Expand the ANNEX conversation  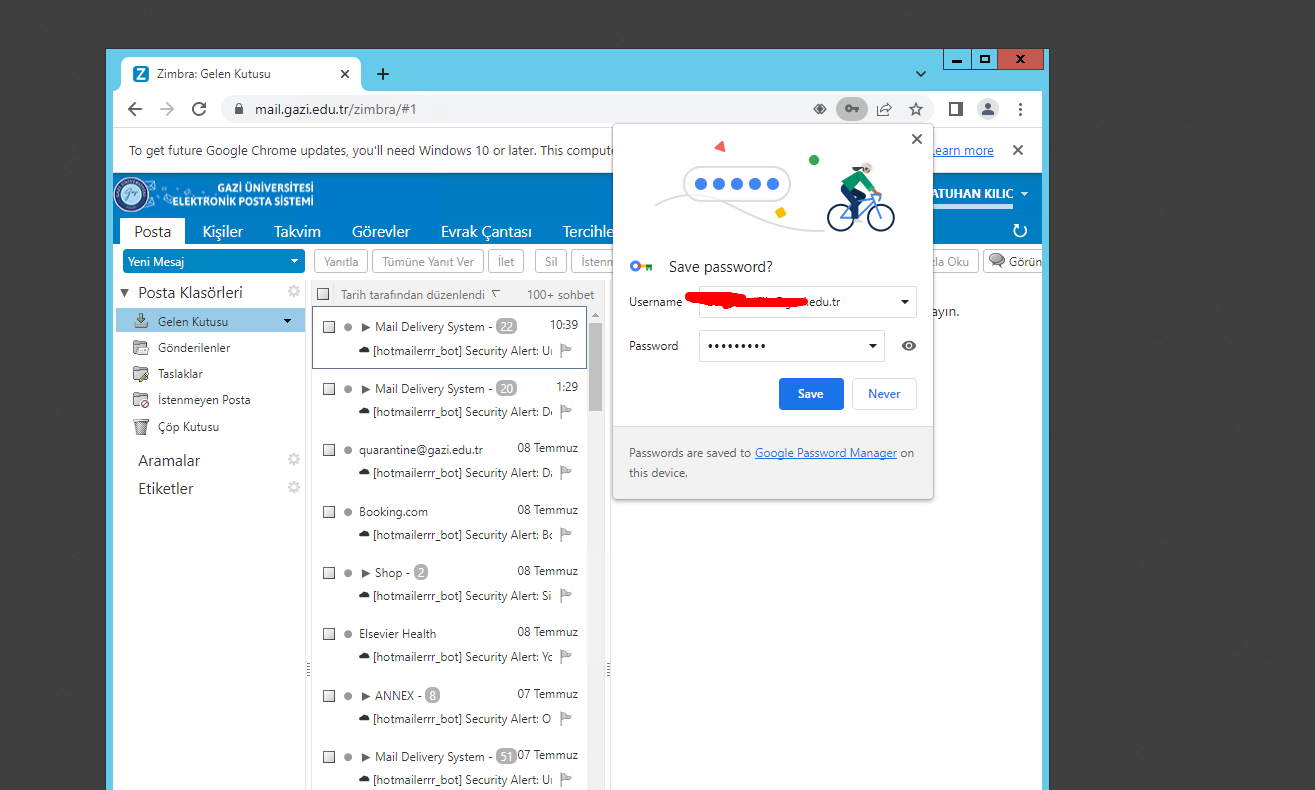coord(366,696)
